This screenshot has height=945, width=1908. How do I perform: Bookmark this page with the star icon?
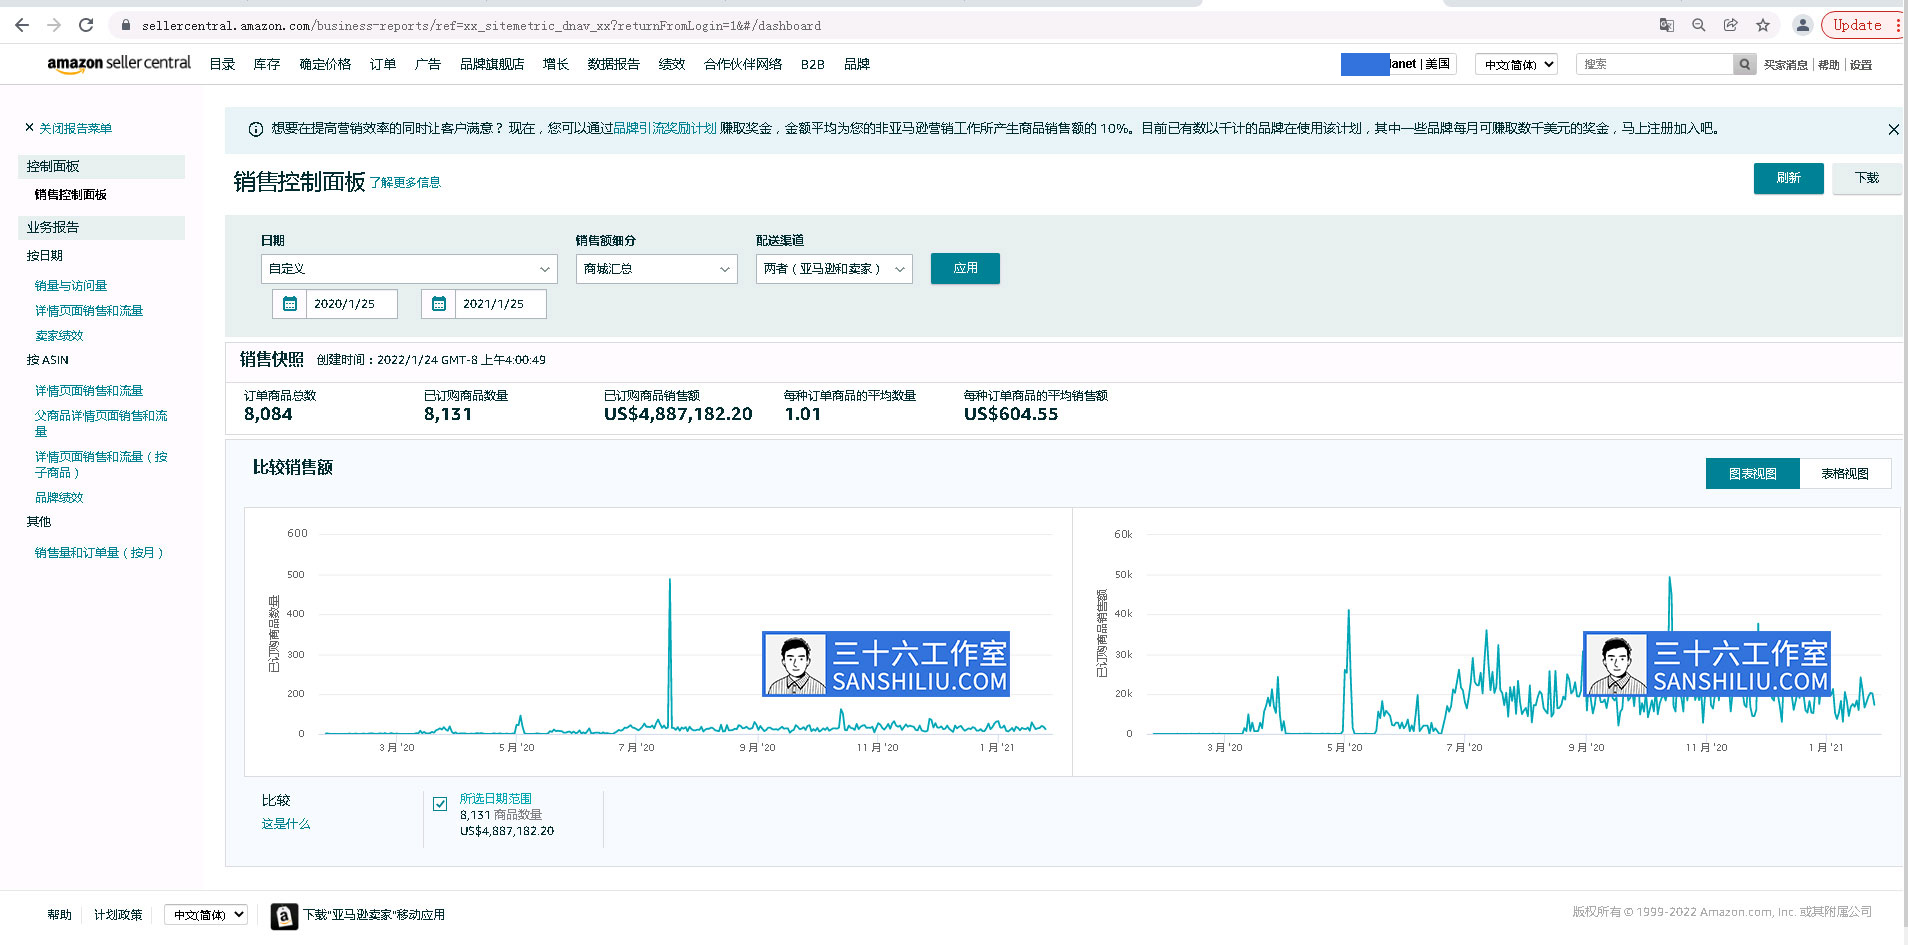[1763, 25]
